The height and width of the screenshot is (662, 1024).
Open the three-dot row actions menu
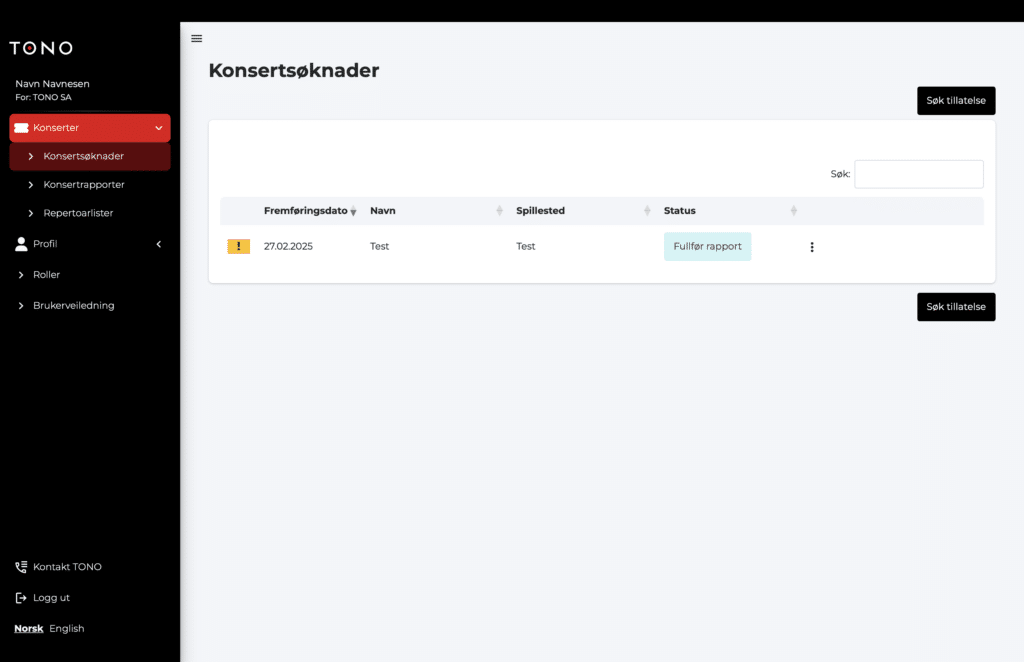(812, 247)
